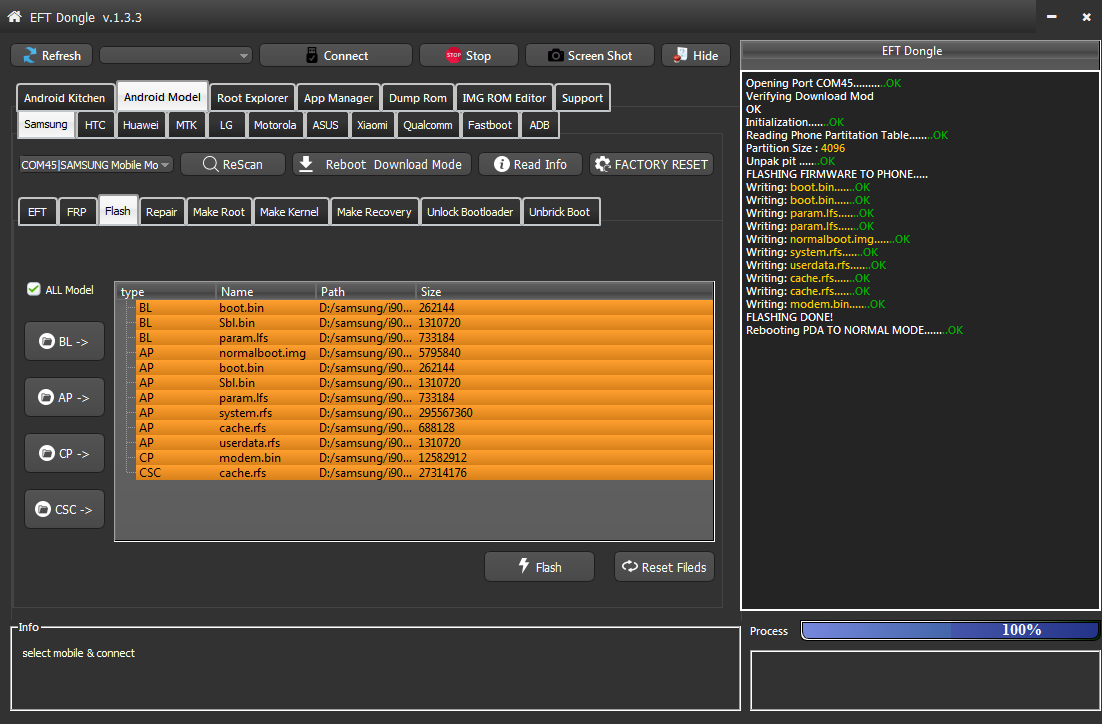Uncheck the ALL Model checkbox
The image size is (1102, 724).
(x=34, y=289)
